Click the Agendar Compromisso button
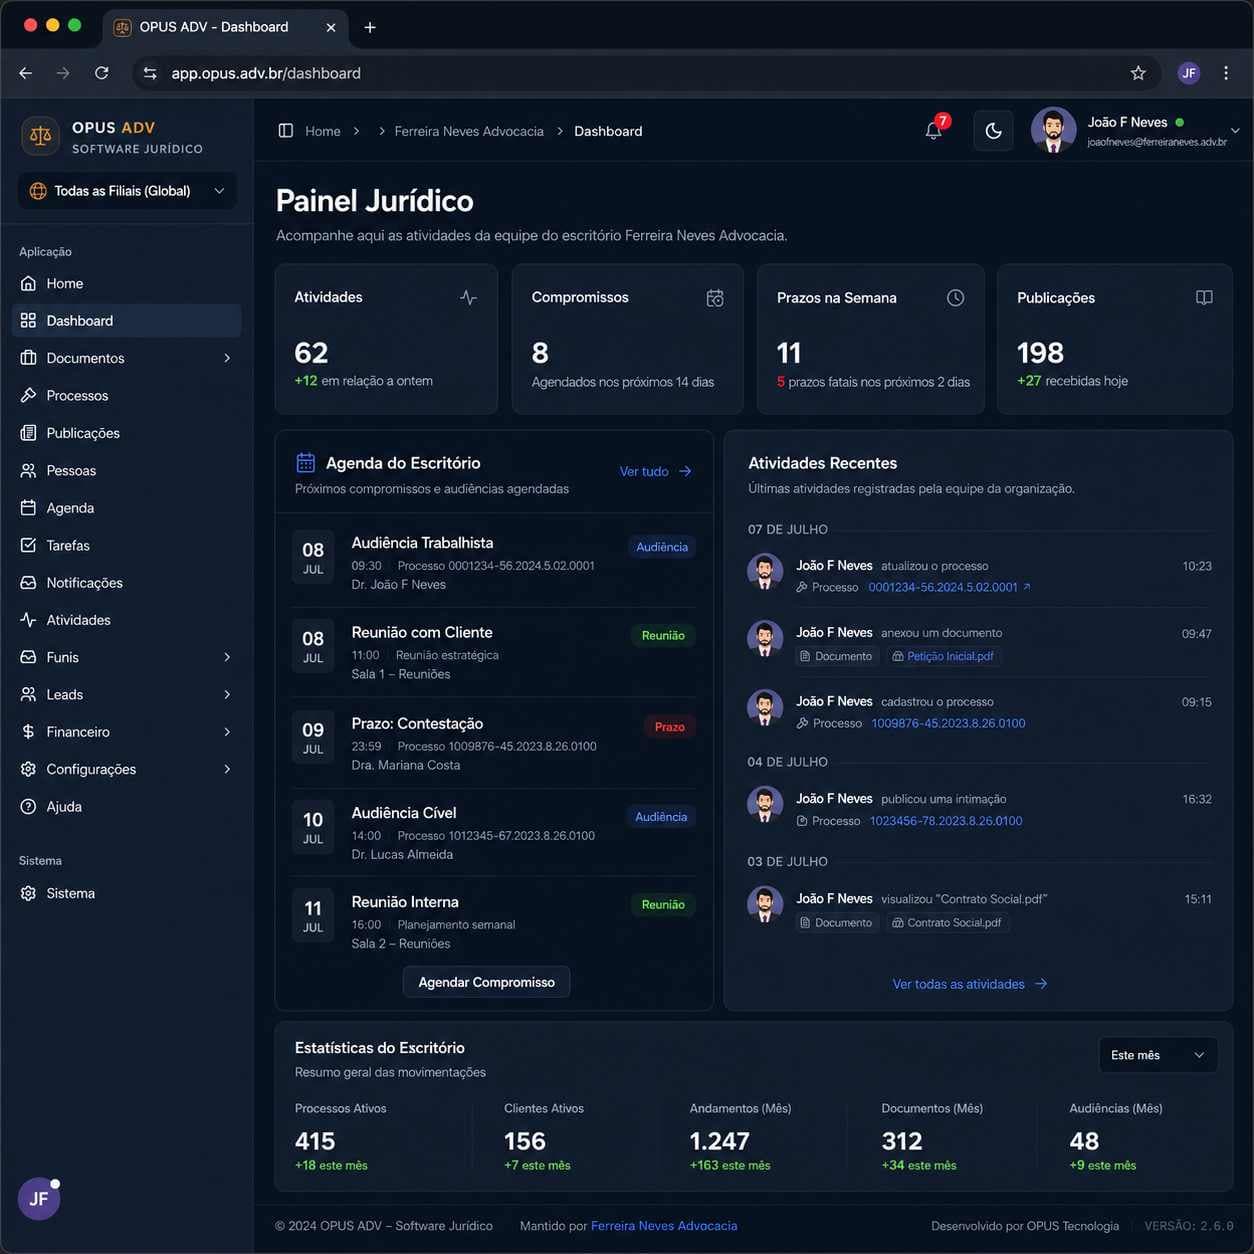1254x1254 pixels. tap(486, 982)
